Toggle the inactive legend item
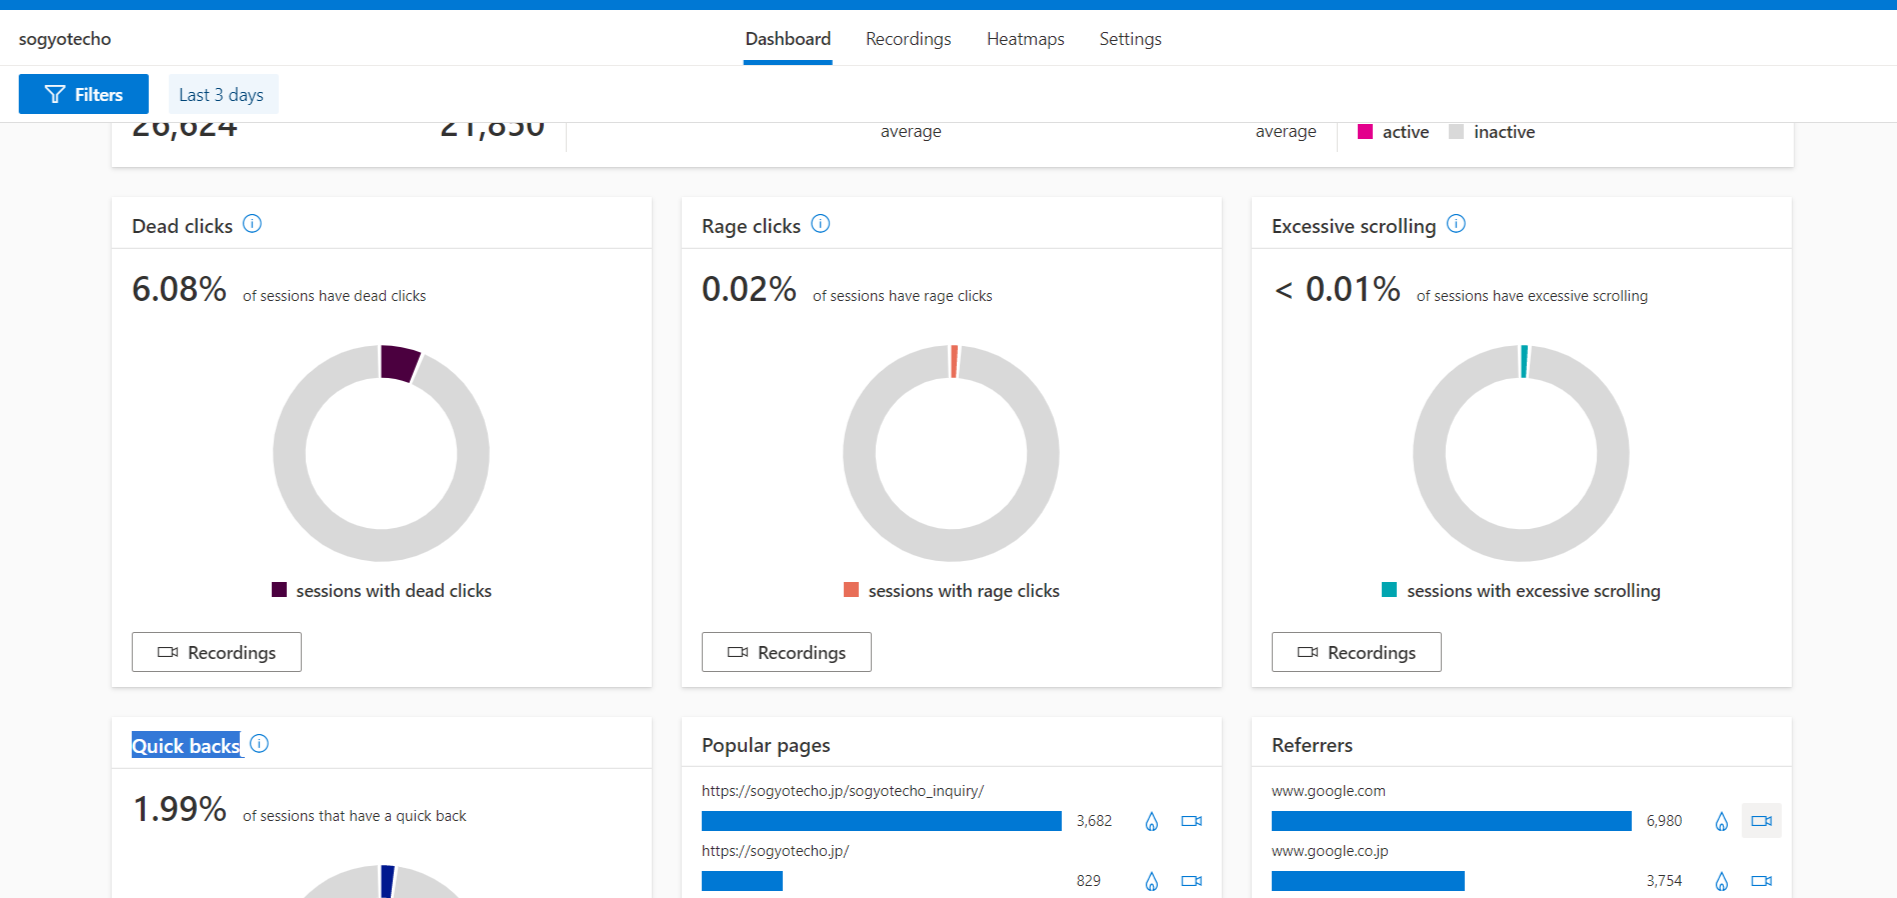Viewport: 1897px width, 898px height. [1492, 132]
